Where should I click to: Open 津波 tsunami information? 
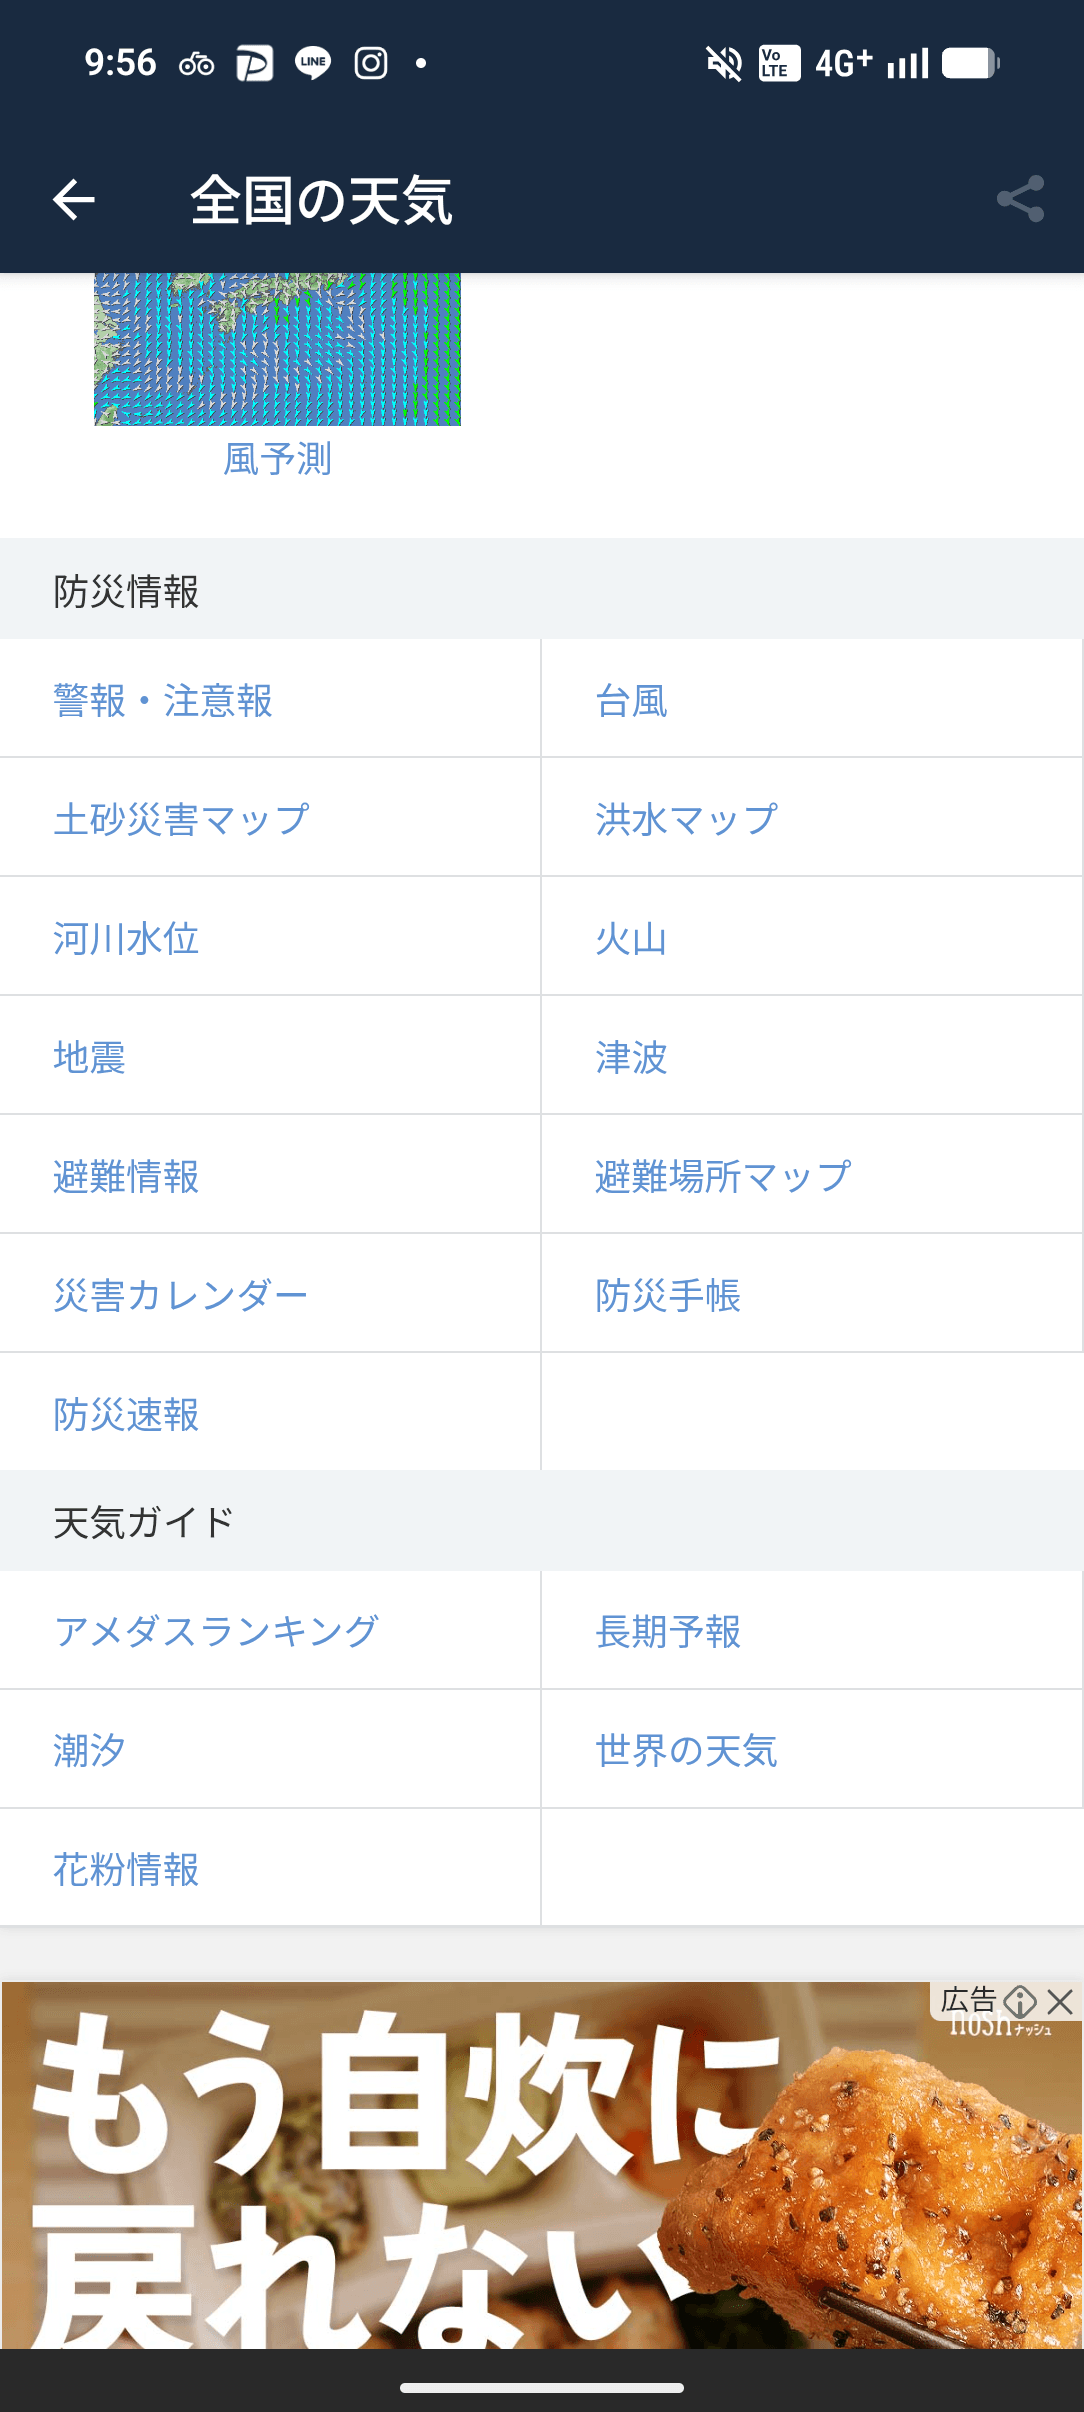tap(631, 1057)
